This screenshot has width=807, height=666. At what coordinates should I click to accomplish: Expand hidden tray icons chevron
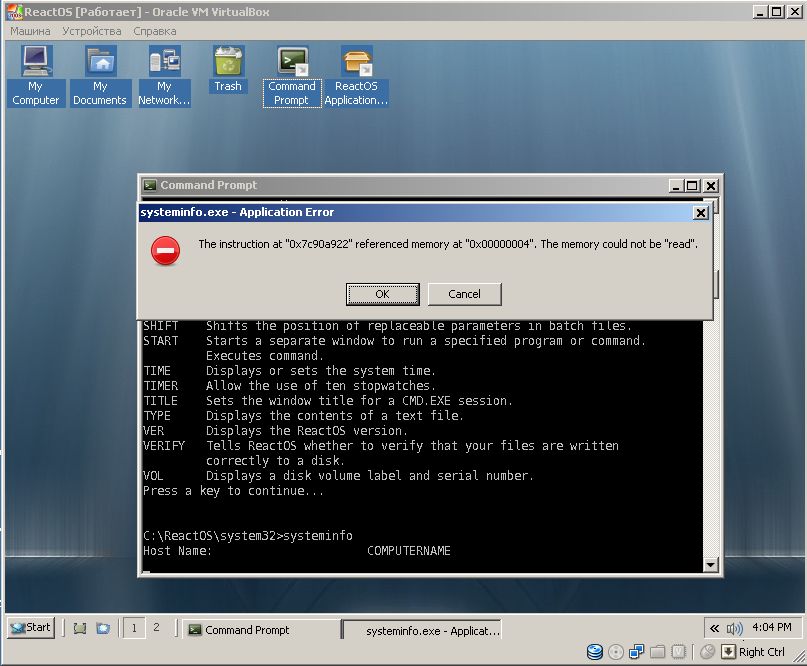pyautogui.click(x=714, y=628)
